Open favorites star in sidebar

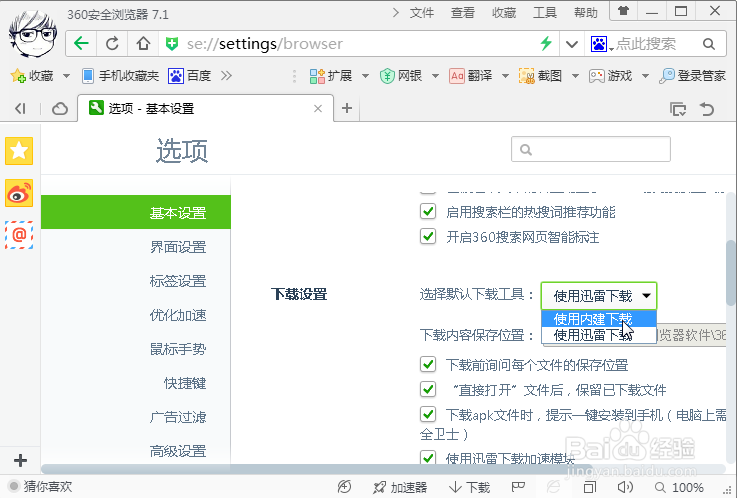(x=19, y=151)
